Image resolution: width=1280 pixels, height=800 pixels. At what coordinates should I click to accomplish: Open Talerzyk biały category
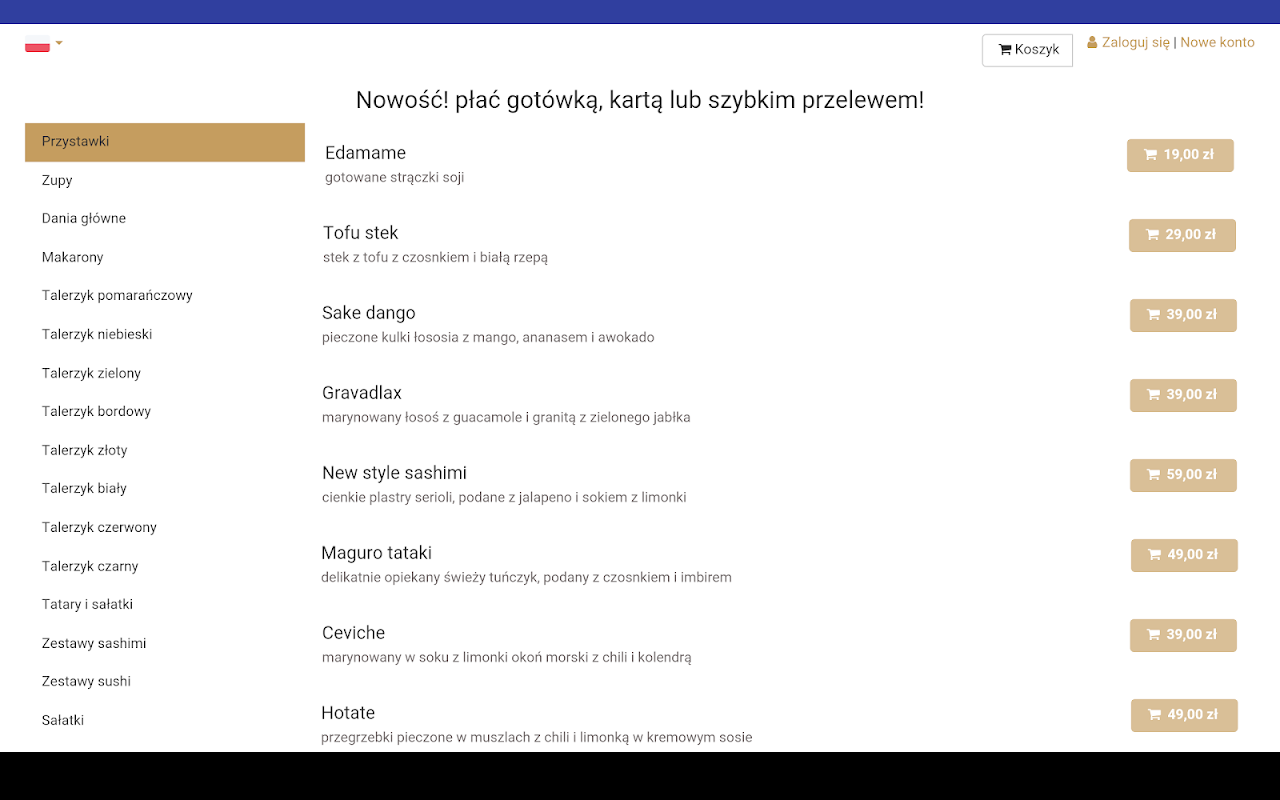tap(165, 488)
